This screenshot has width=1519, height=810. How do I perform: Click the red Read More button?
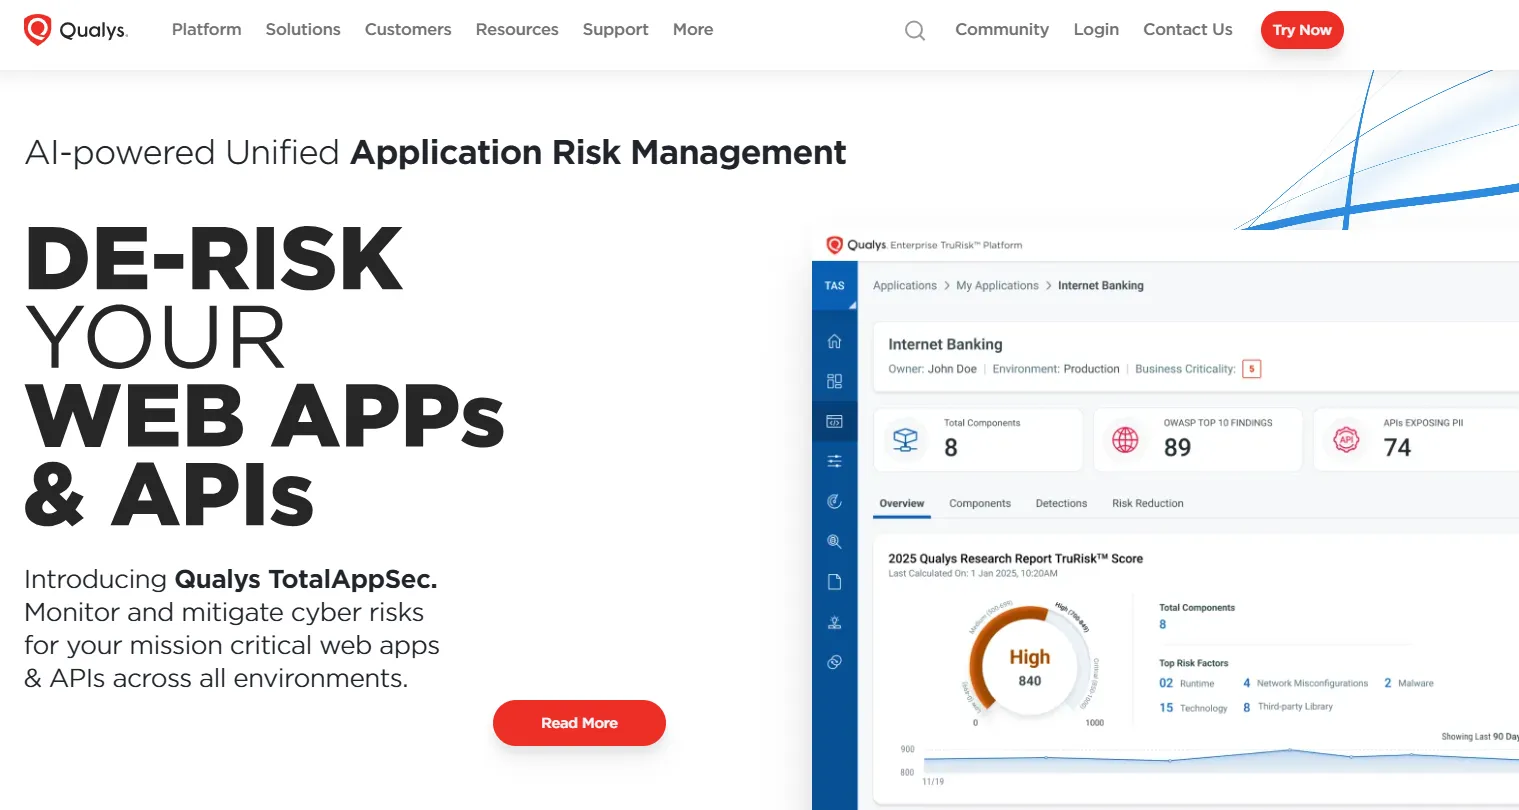pyautogui.click(x=579, y=723)
